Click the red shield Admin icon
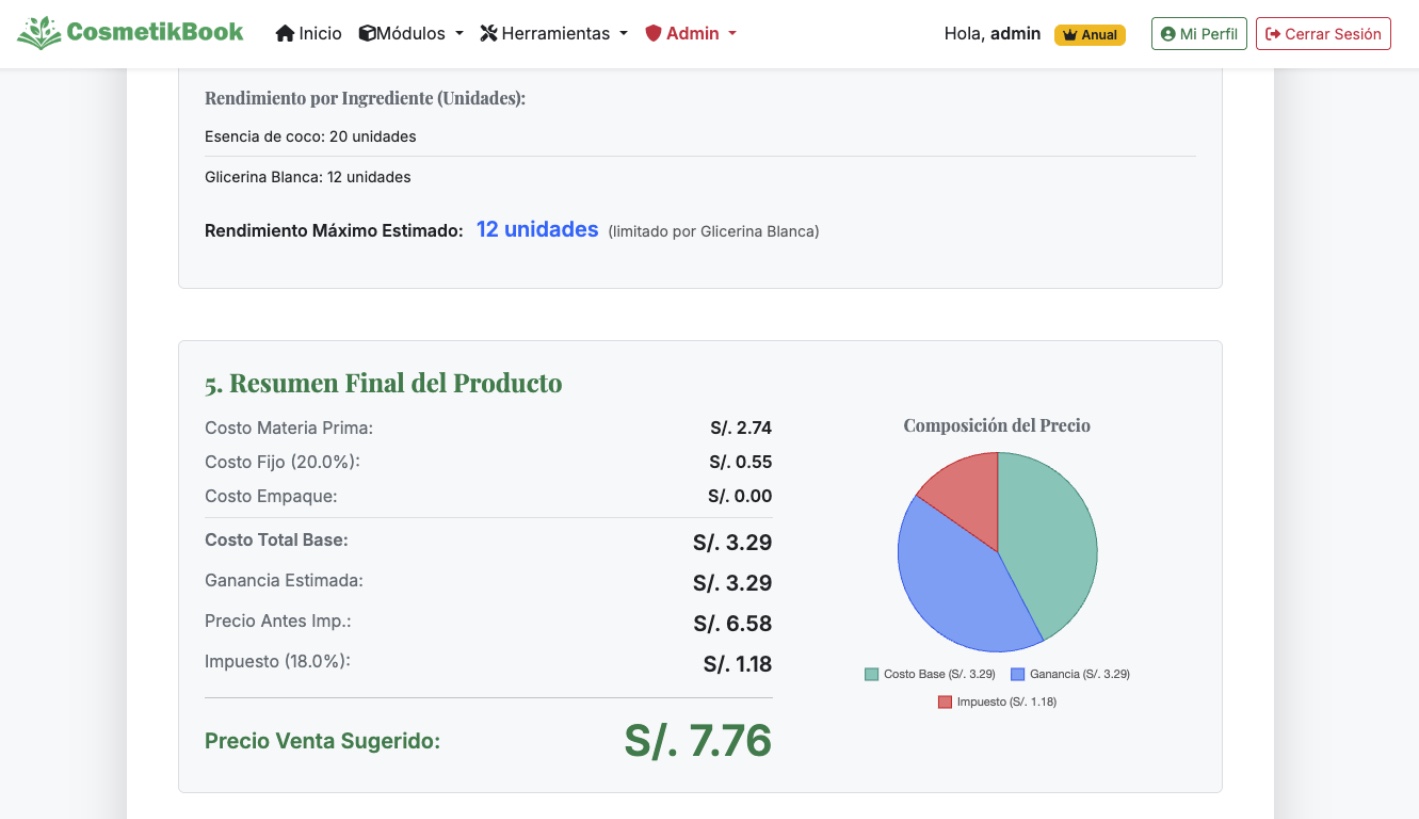The image size is (1419, 819). (653, 34)
